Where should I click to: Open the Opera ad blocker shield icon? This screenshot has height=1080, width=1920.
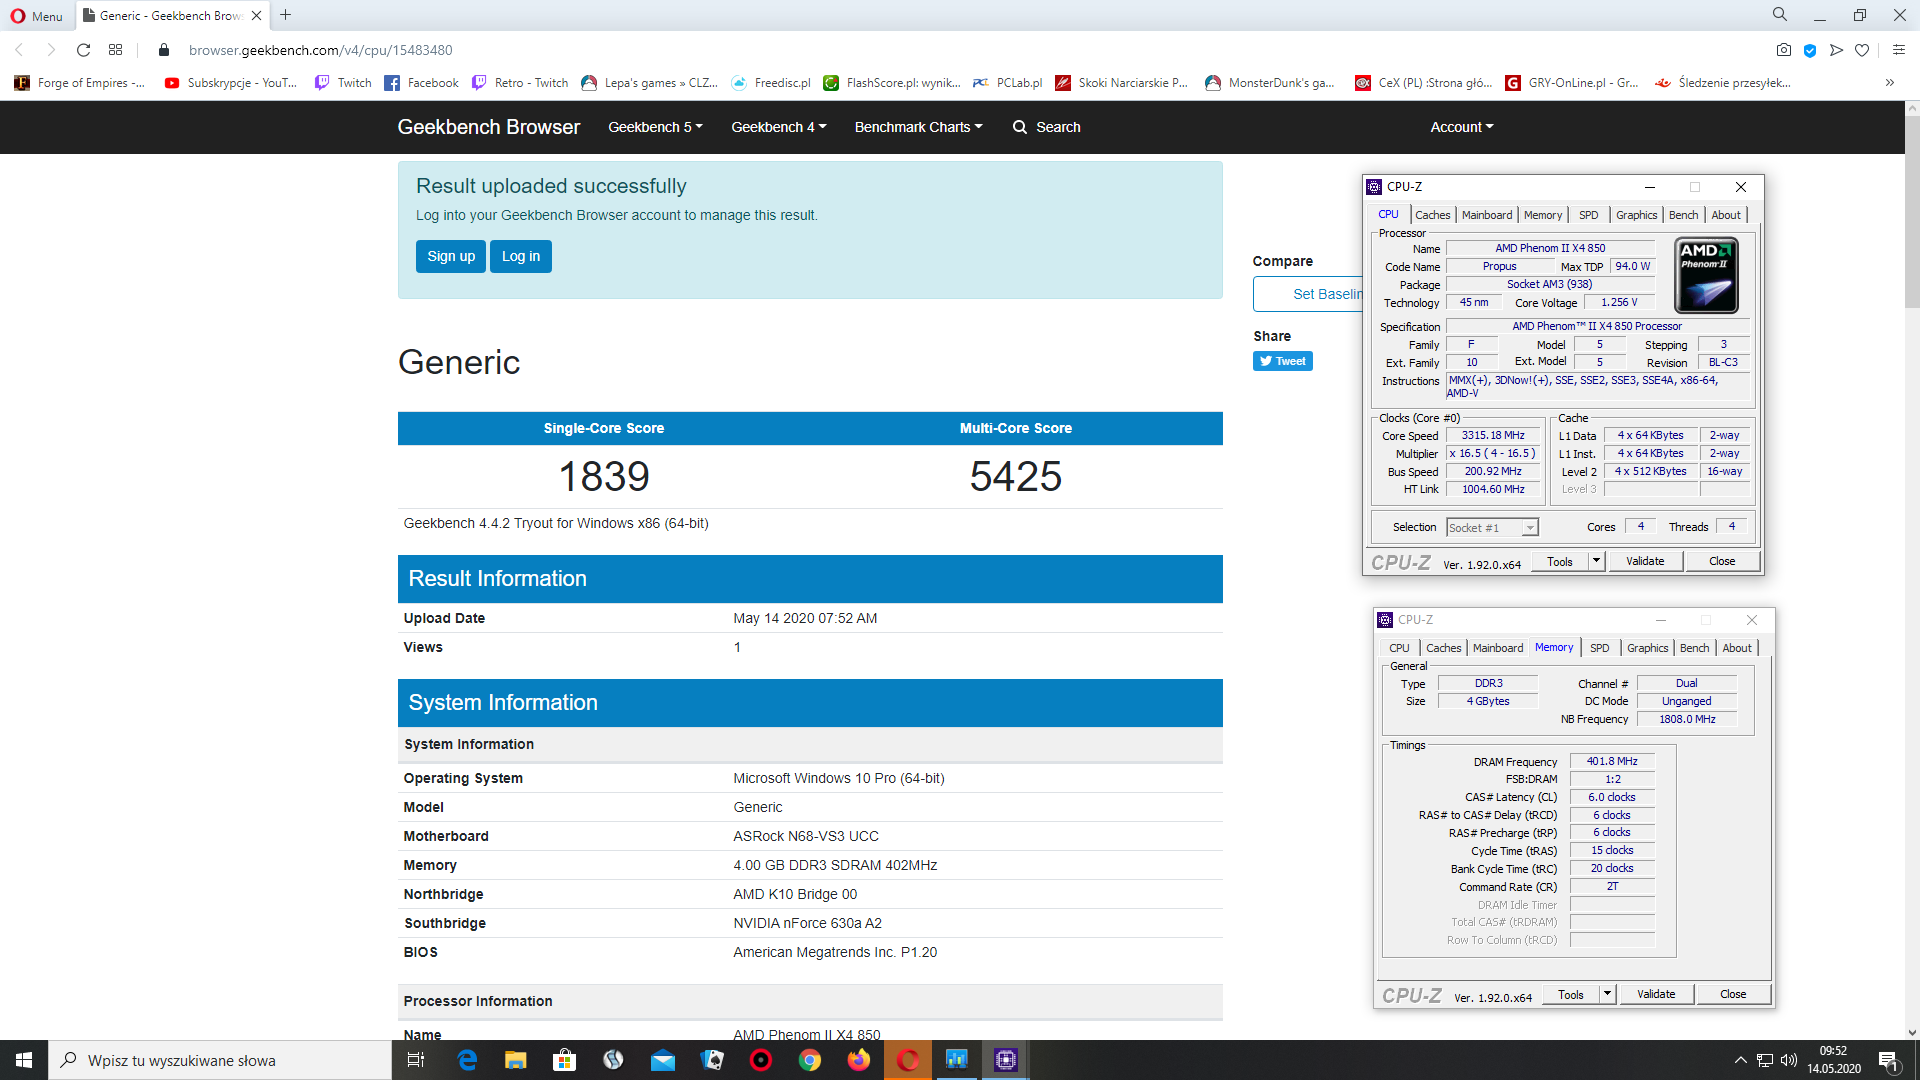click(x=1810, y=50)
